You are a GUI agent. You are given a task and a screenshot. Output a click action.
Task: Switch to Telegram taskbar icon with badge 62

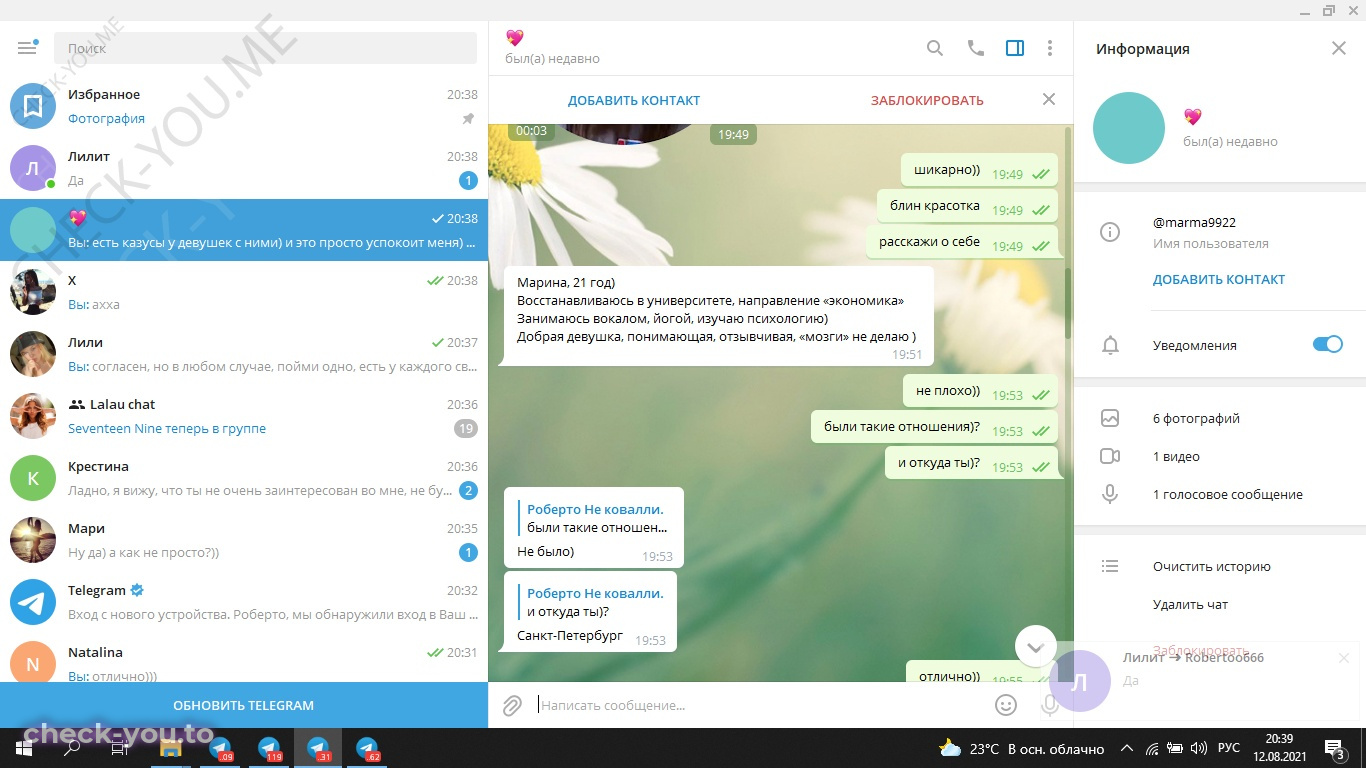(367, 748)
